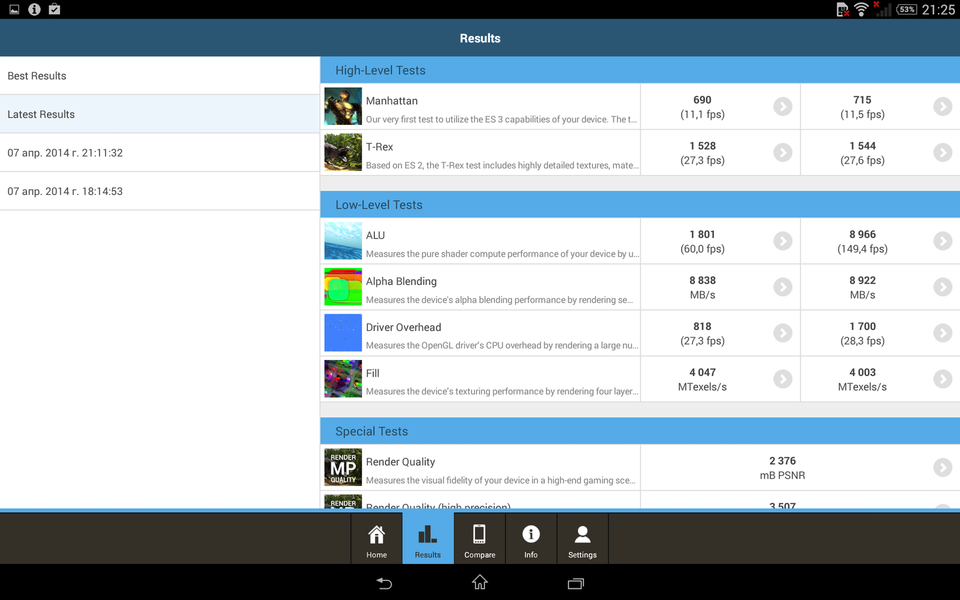The width and height of the screenshot is (960, 600).
Task: Open the Compare tab
Action: (479, 538)
